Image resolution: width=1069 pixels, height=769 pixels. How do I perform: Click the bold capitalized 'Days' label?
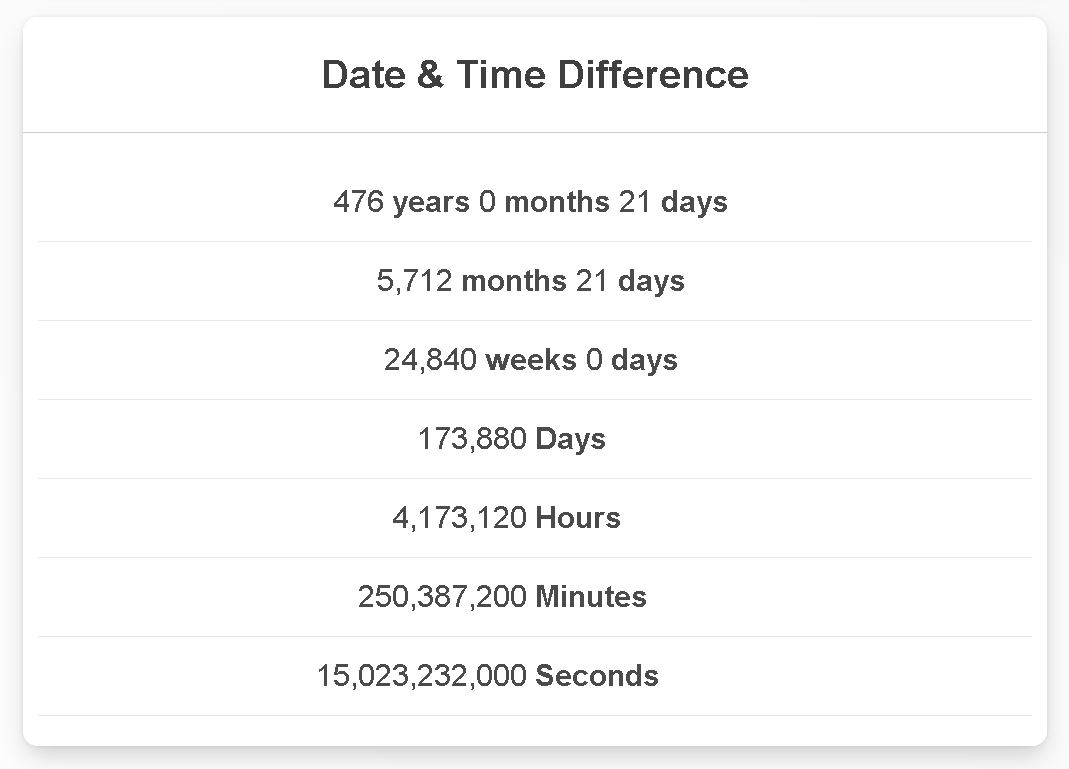(x=571, y=439)
